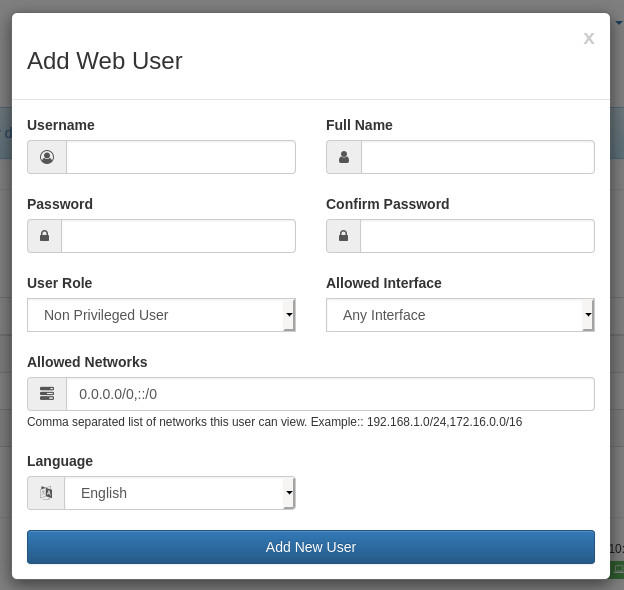Screen dimensions: 624x590
Task: Click the lock icon beside Password
Action: coord(44,236)
